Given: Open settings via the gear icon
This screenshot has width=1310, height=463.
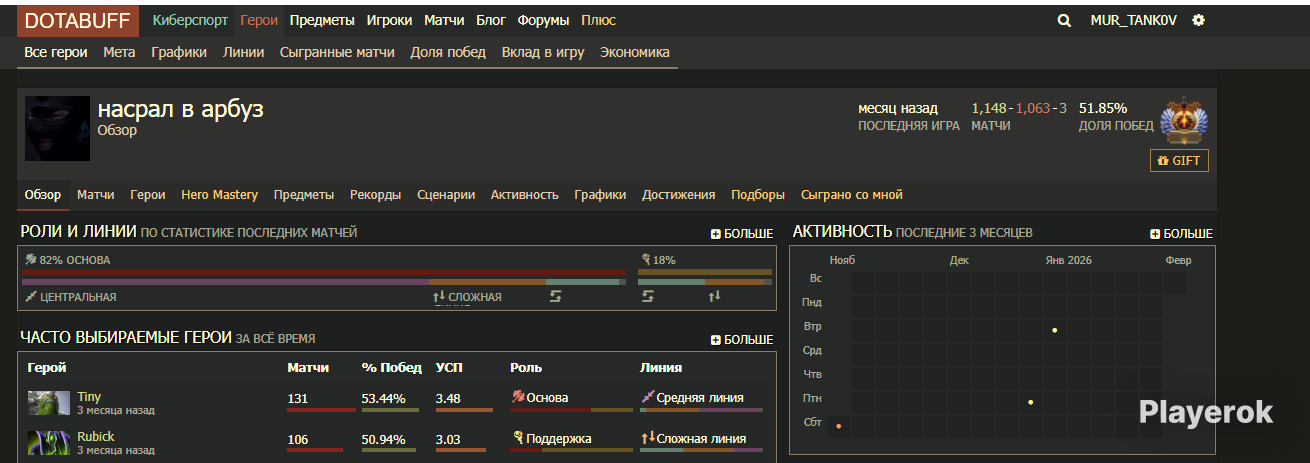Looking at the screenshot, I should (1199, 20).
